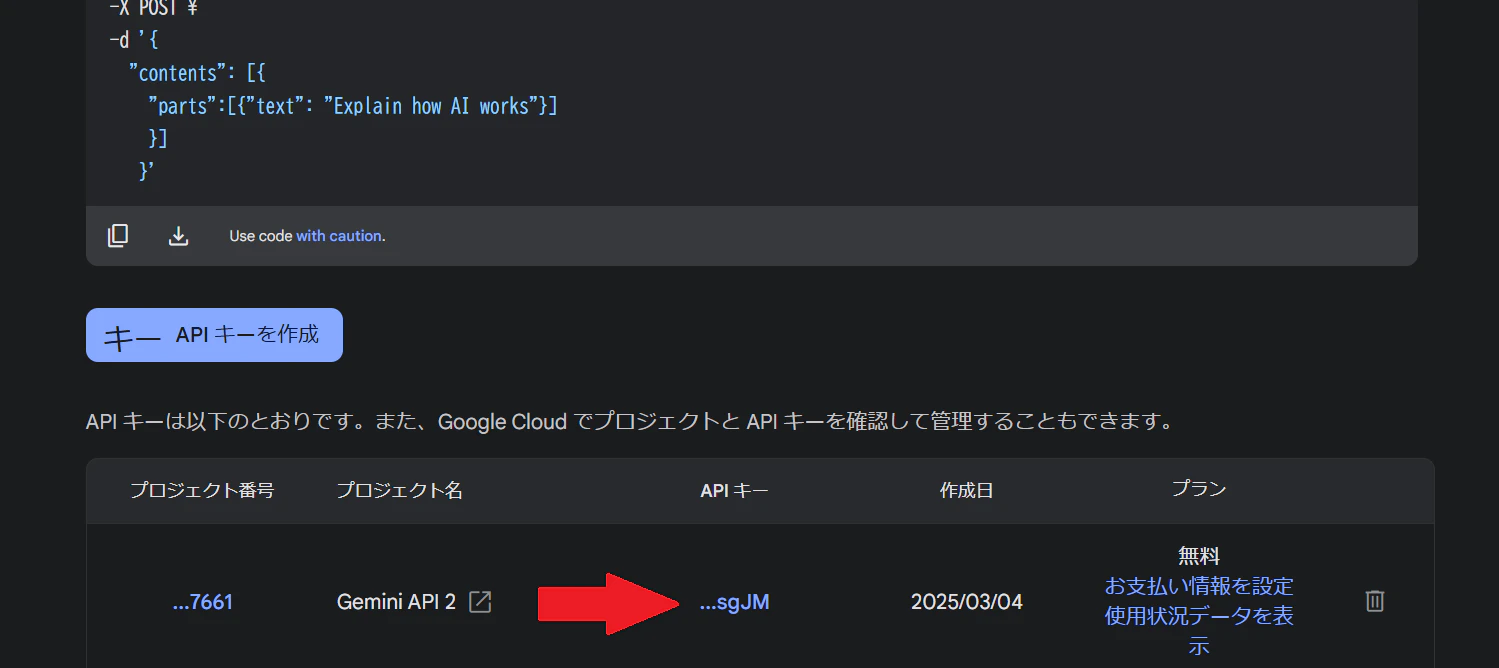Click the 無料 plan label

click(1199, 556)
